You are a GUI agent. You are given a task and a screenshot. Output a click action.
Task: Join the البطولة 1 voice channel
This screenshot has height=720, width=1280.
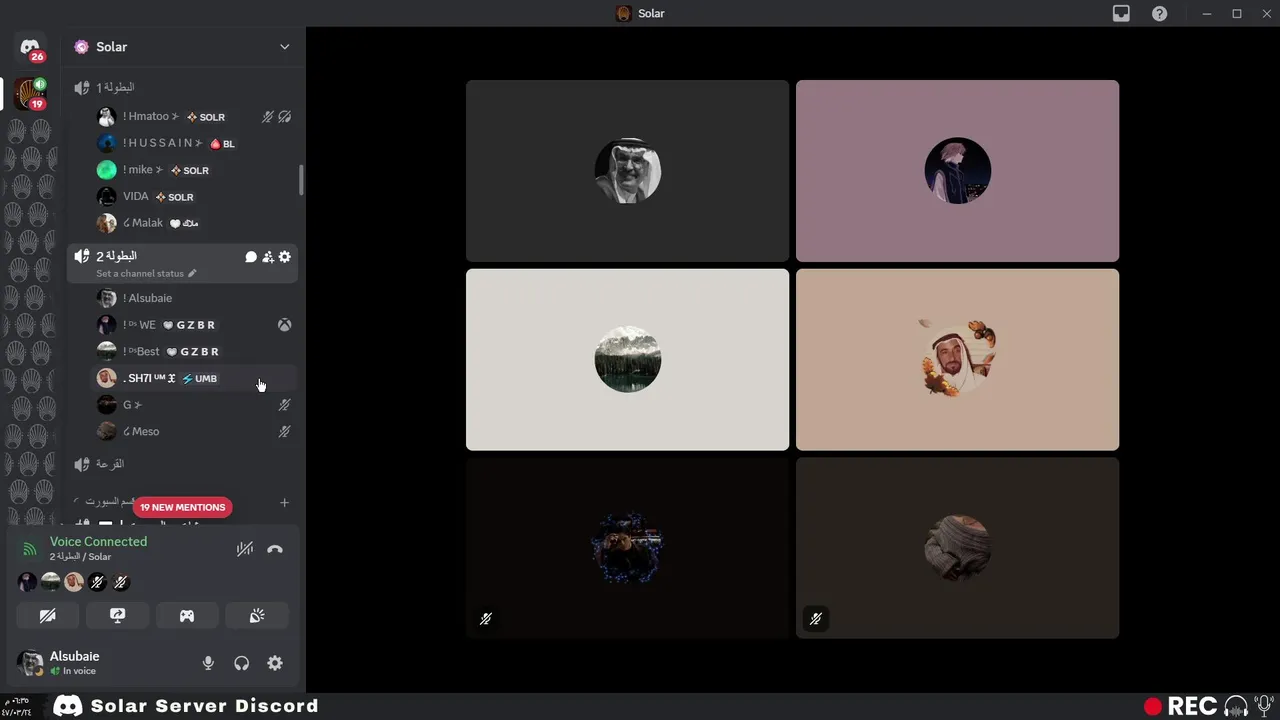182,88
